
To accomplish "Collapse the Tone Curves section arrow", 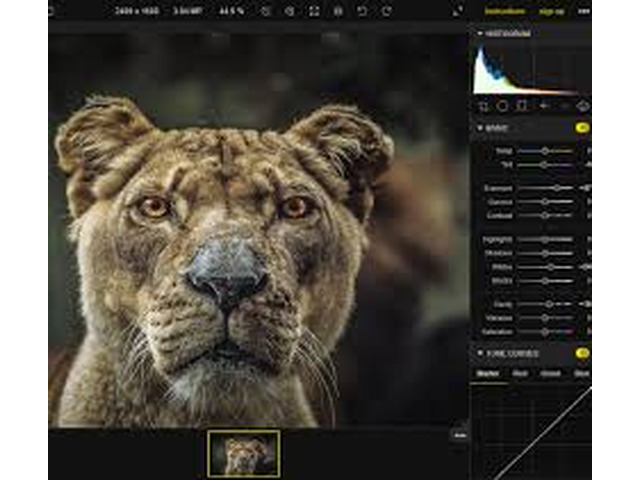I will (x=480, y=353).
